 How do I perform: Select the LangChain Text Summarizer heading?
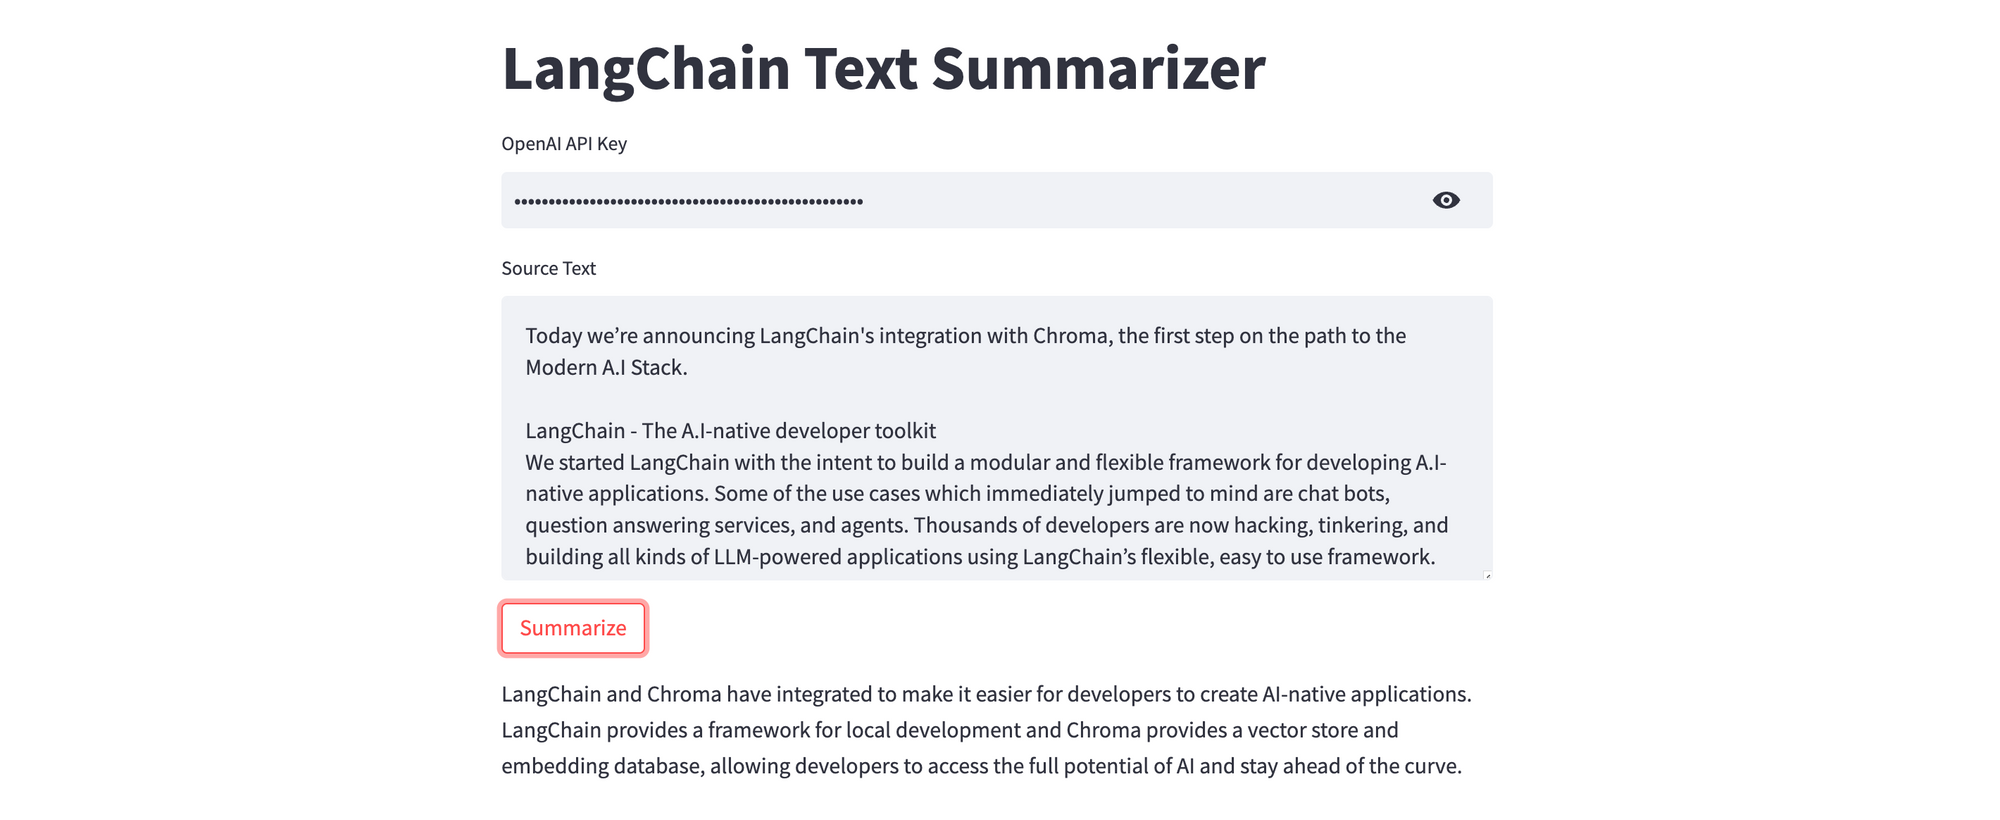(x=883, y=66)
